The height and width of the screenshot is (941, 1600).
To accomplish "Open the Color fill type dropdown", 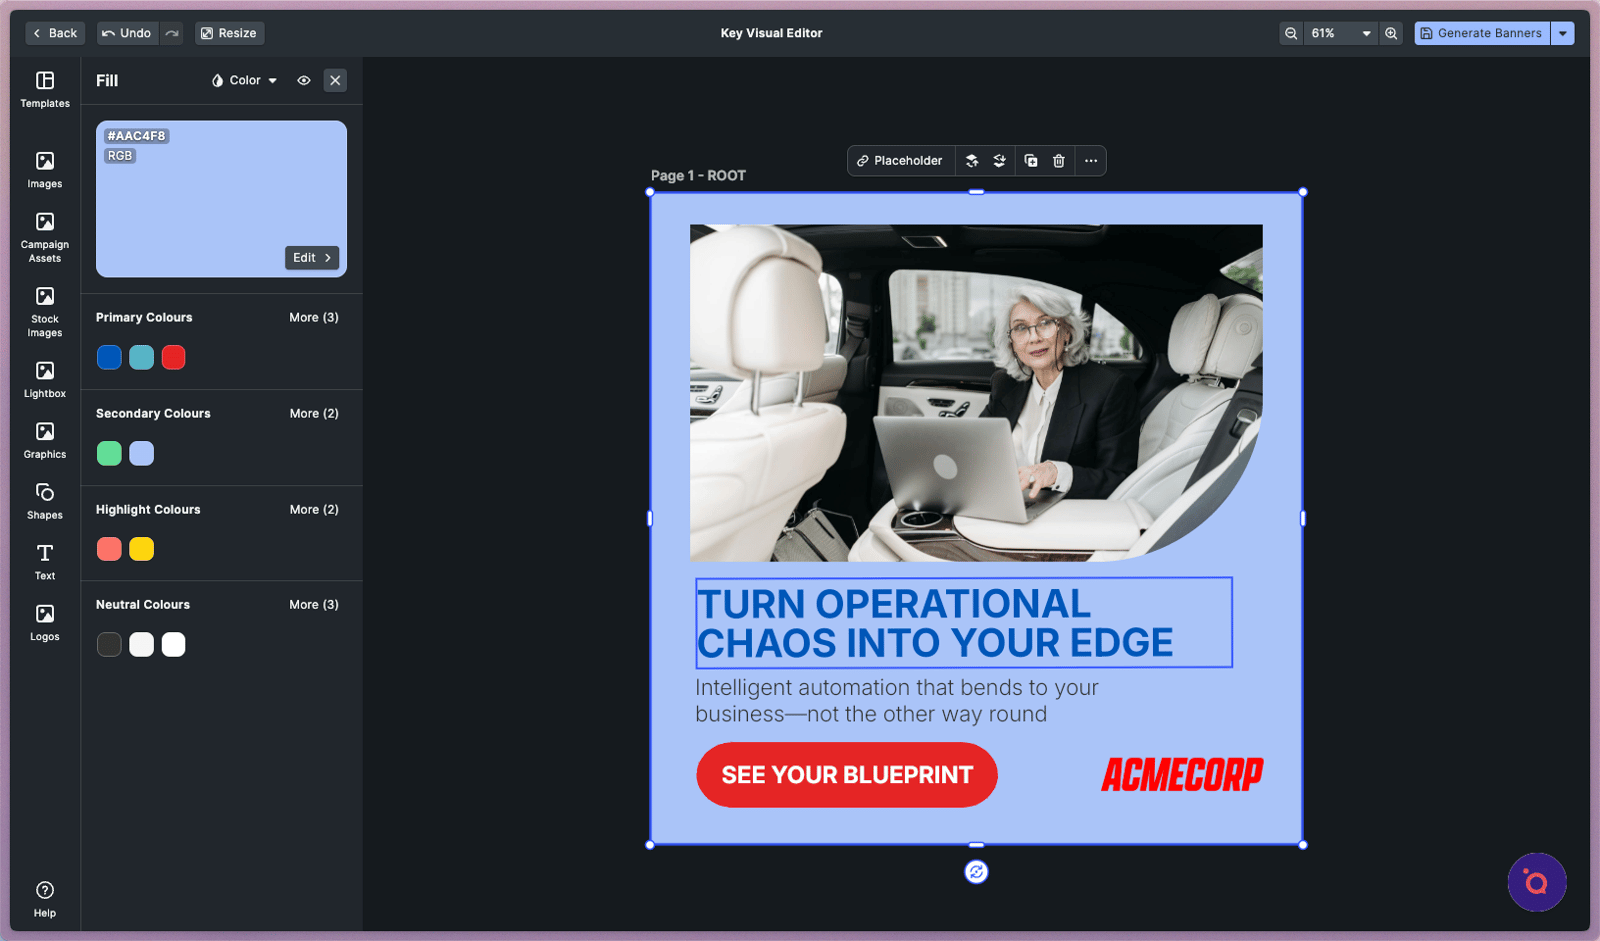I will click(244, 80).
